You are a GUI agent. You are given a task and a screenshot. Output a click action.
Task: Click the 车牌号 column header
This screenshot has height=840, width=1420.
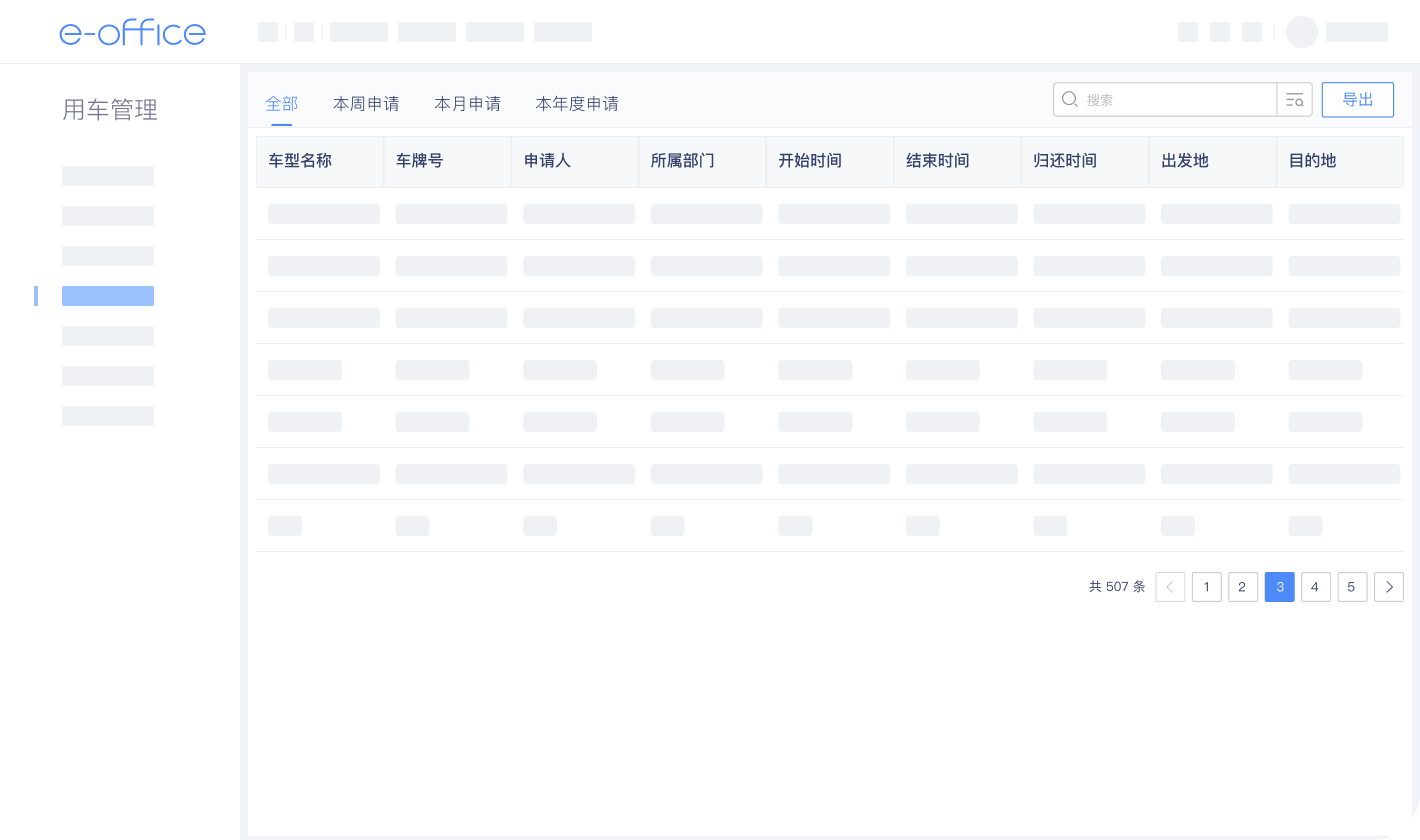(x=447, y=161)
